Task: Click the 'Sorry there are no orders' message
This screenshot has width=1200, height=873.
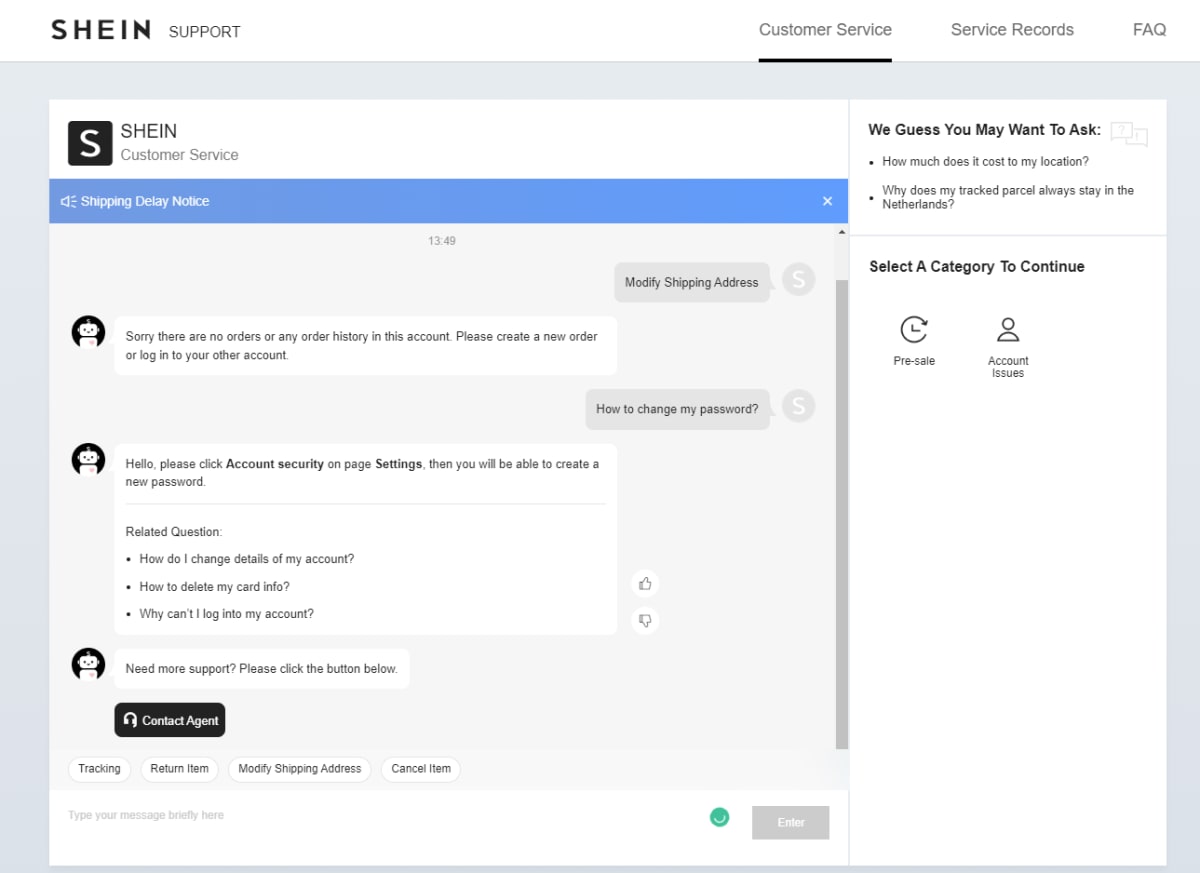Action: pyautogui.click(x=365, y=346)
